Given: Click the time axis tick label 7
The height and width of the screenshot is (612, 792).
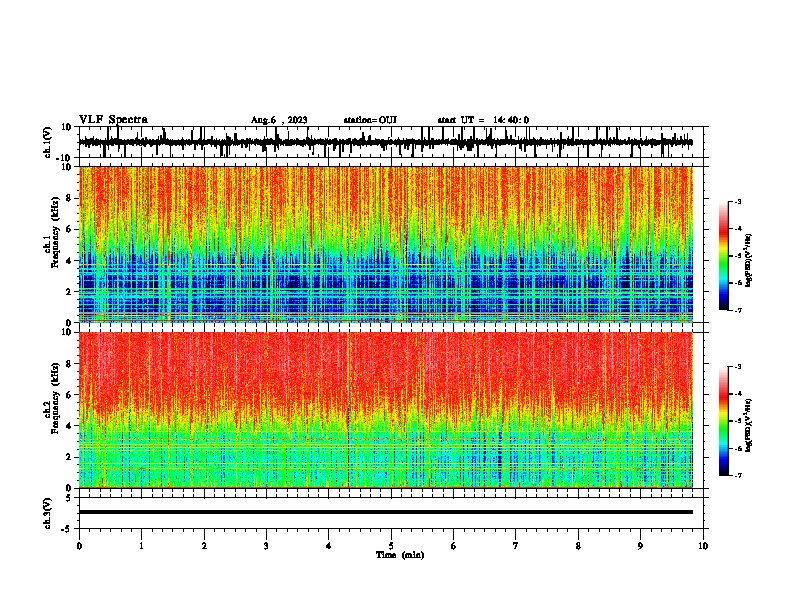Looking at the screenshot, I should [516, 546].
